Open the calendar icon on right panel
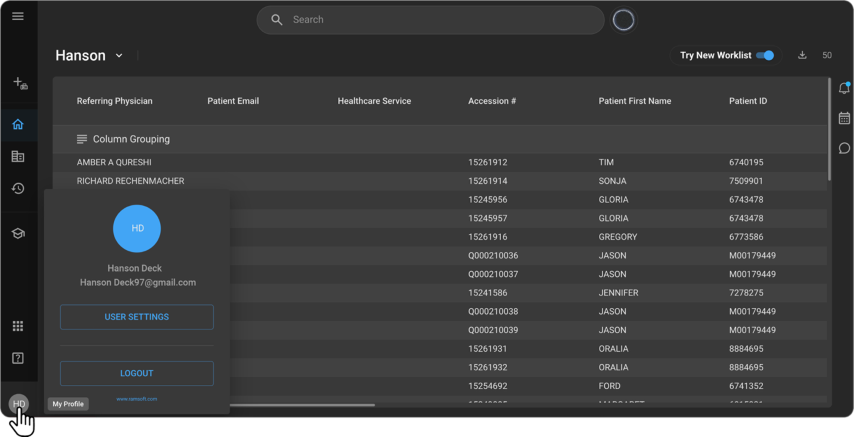This screenshot has height=437, width=854. 844,118
